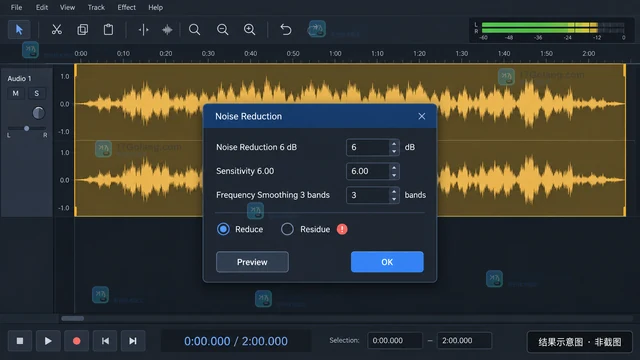The width and height of the screenshot is (640, 360).
Task: Increase the Frequency Smoothing bands value
Action: click(394, 191)
